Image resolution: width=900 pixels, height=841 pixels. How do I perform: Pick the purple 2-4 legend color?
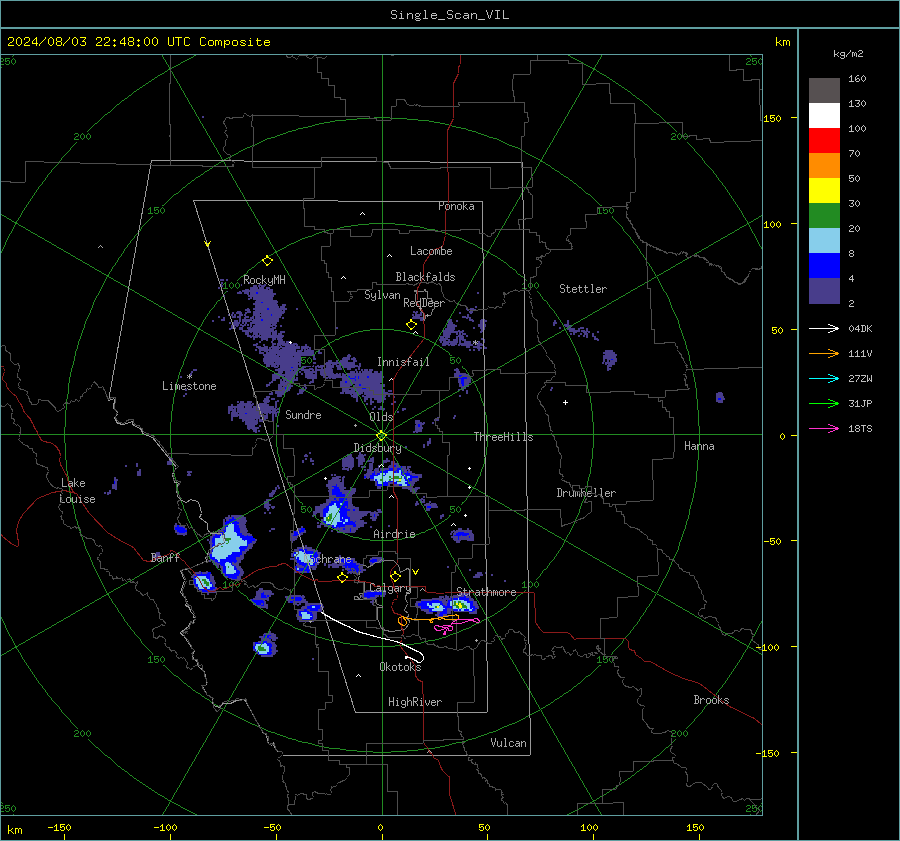(824, 291)
